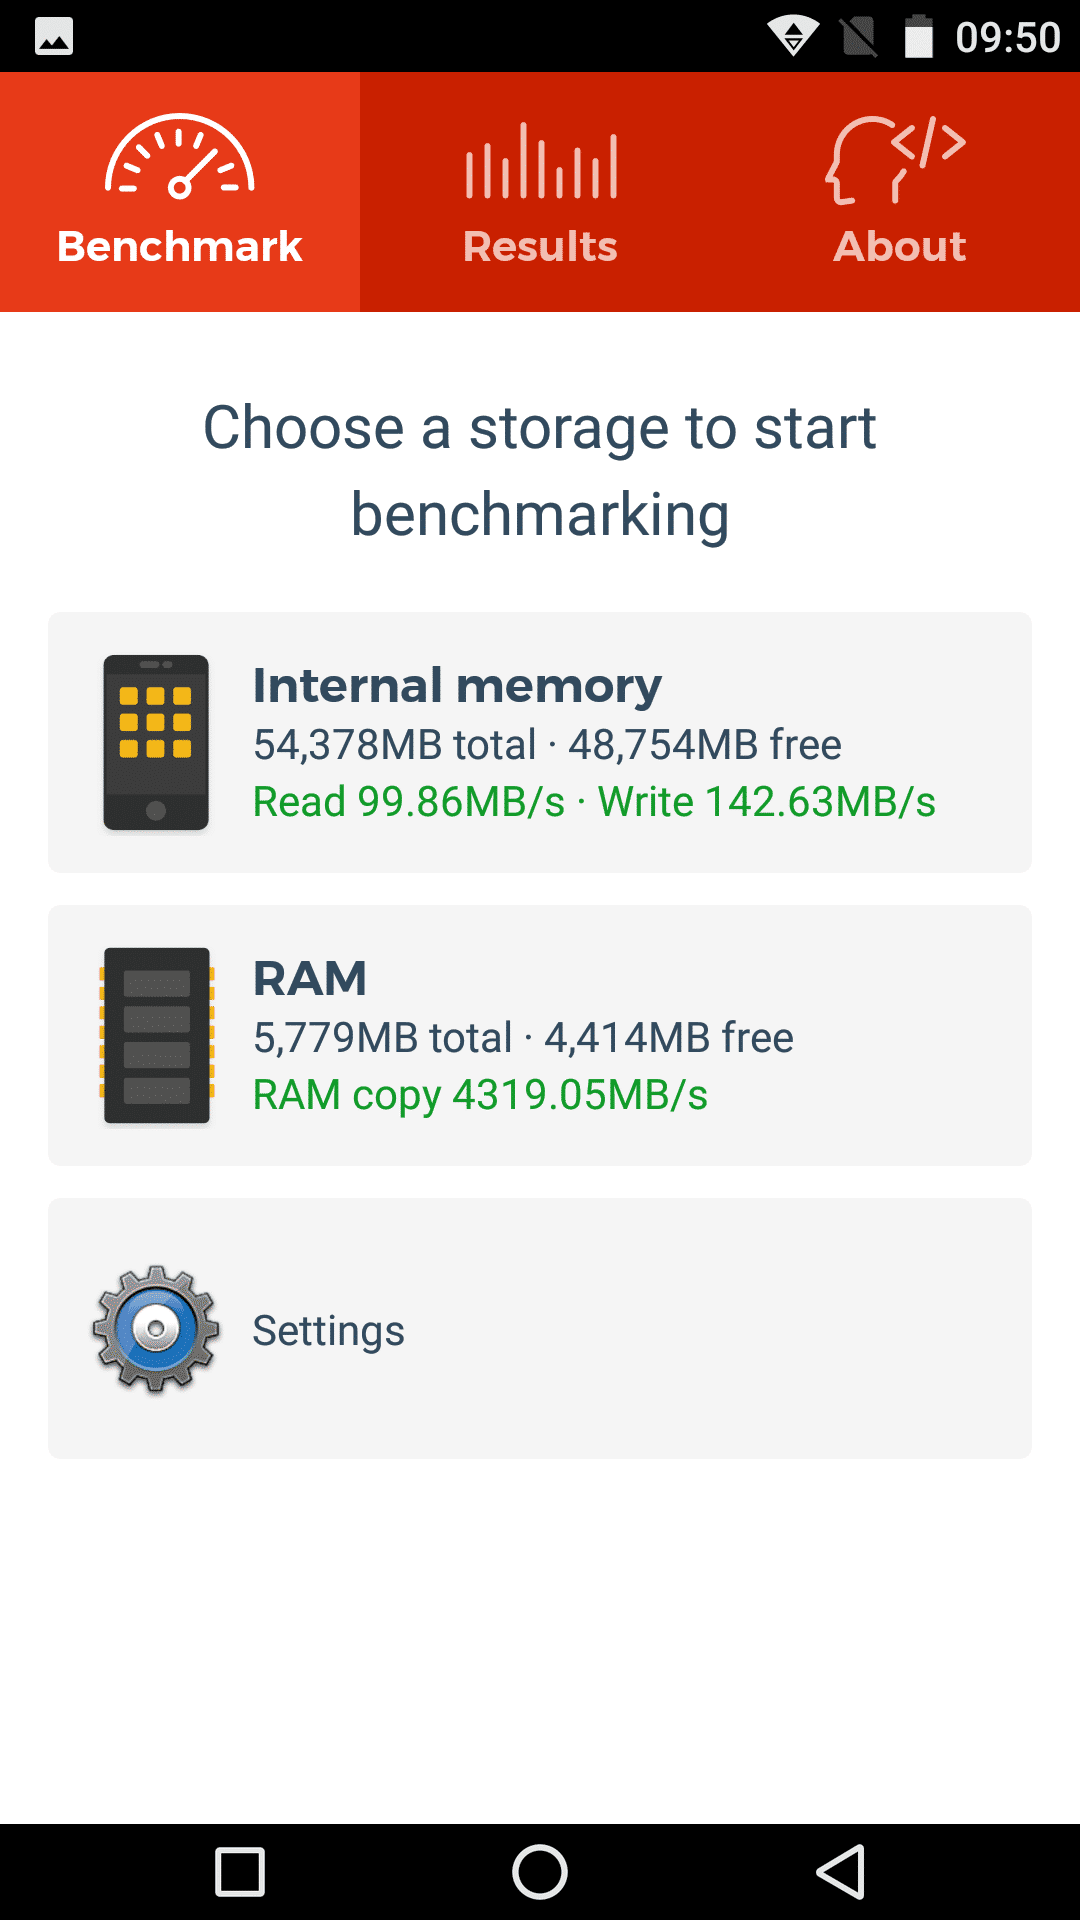Screen dimensions: 1080x1920
Task: Tap the RAM copy 4319.05MB/s result line
Action: (480, 1095)
